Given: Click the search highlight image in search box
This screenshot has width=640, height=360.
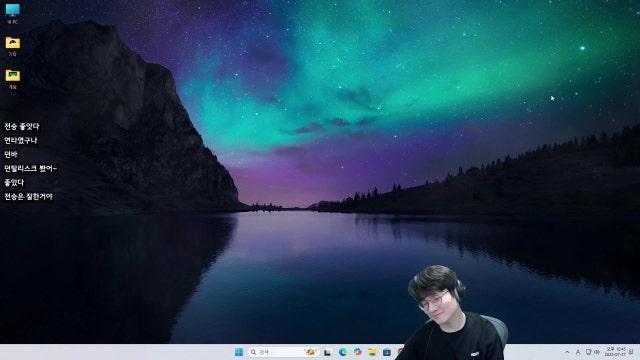Looking at the screenshot, I should (x=310, y=352).
